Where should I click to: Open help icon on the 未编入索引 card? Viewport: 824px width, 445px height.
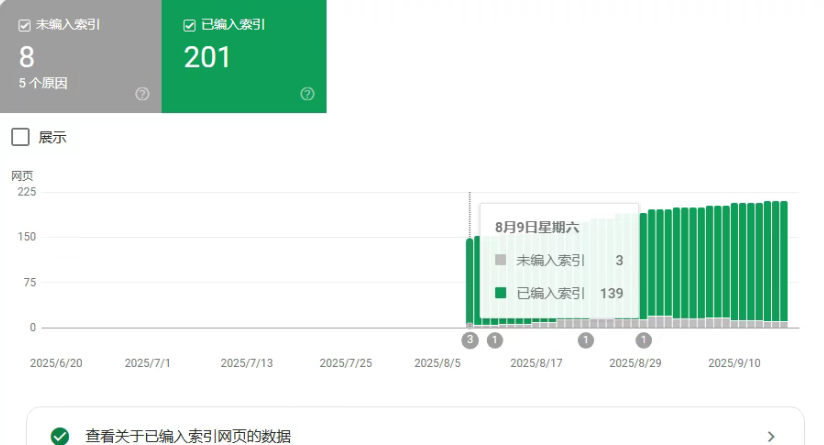tap(142, 94)
